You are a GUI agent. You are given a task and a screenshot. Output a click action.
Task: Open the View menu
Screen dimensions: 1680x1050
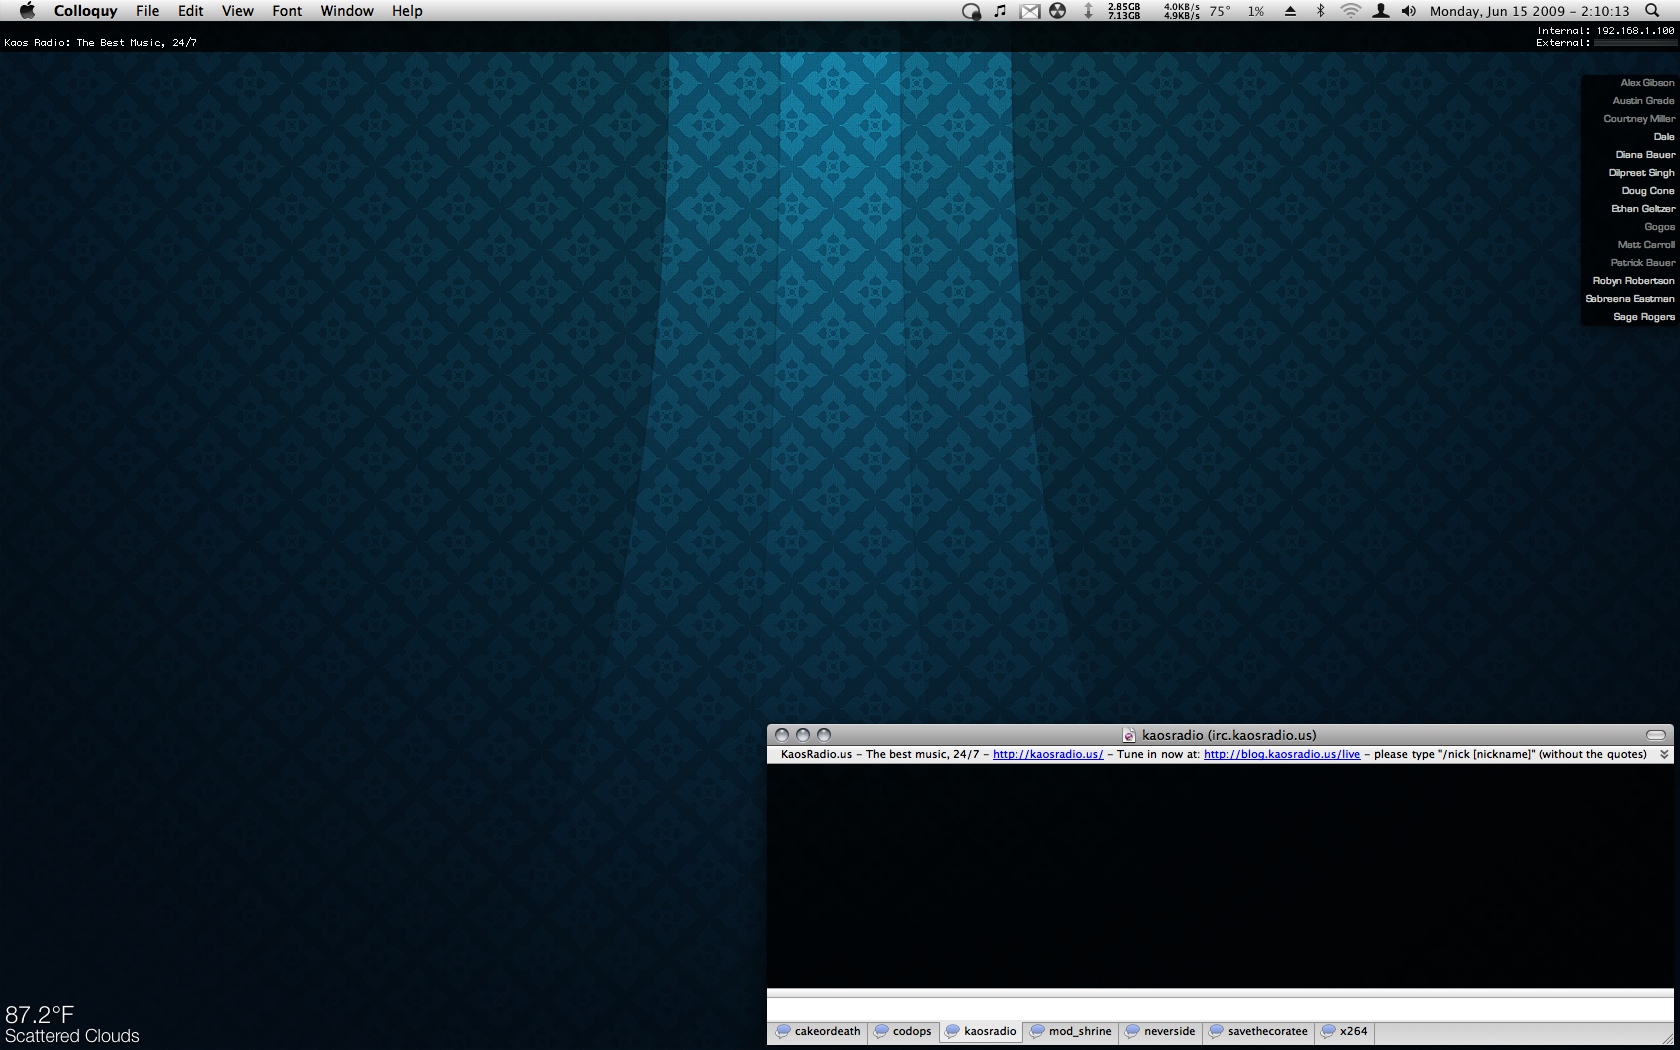237,11
